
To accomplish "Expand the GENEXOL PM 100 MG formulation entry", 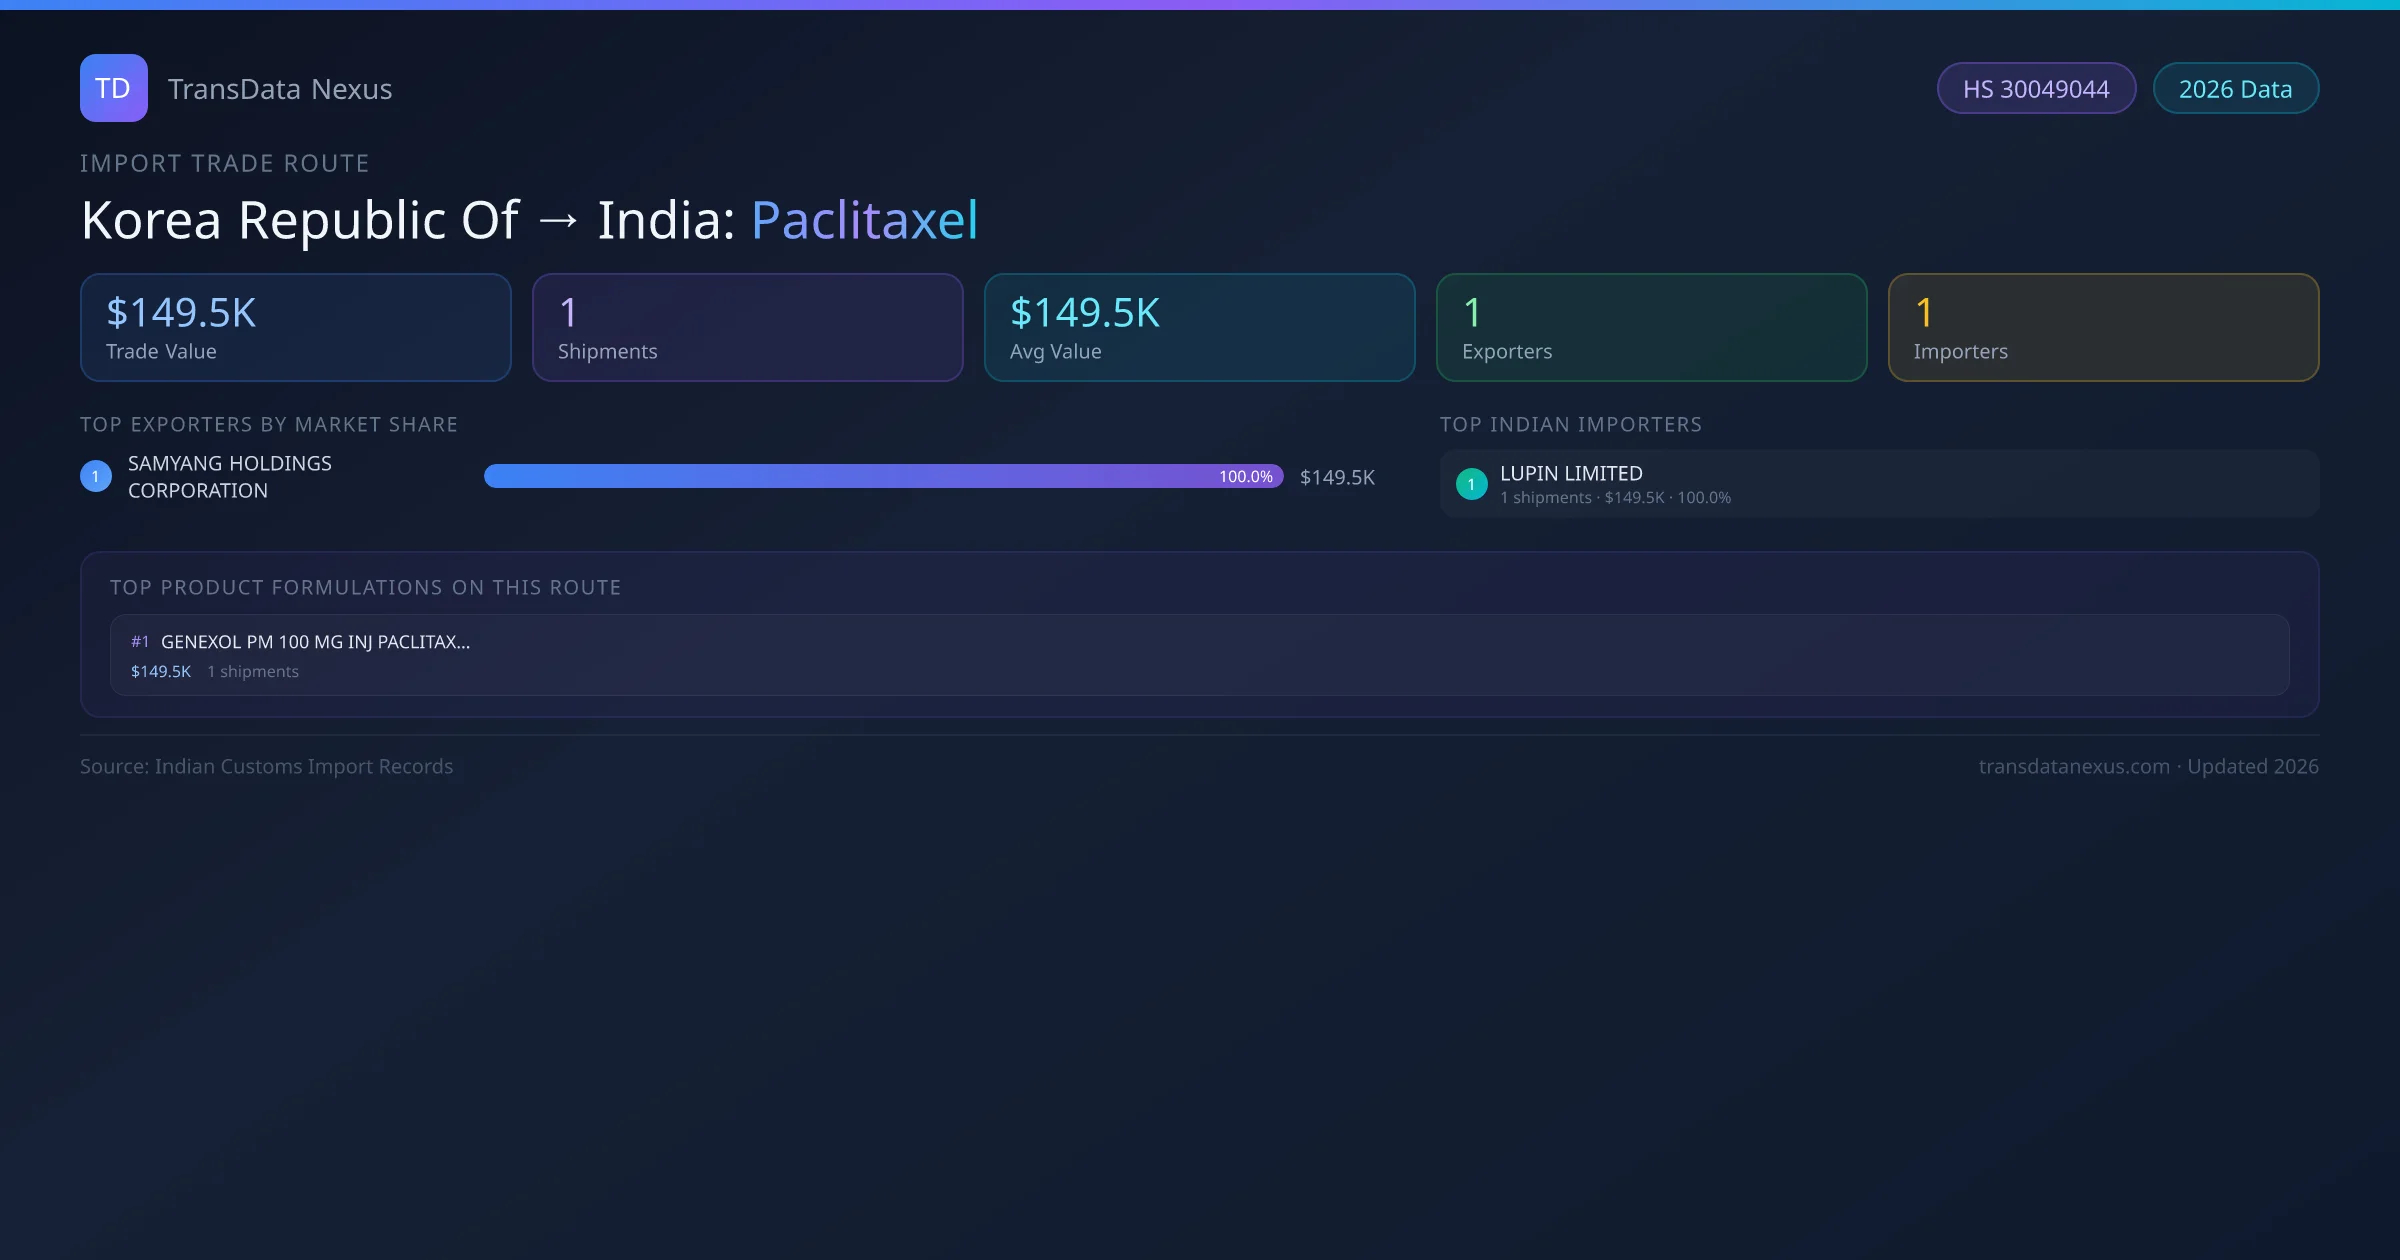I will point(1199,654).
